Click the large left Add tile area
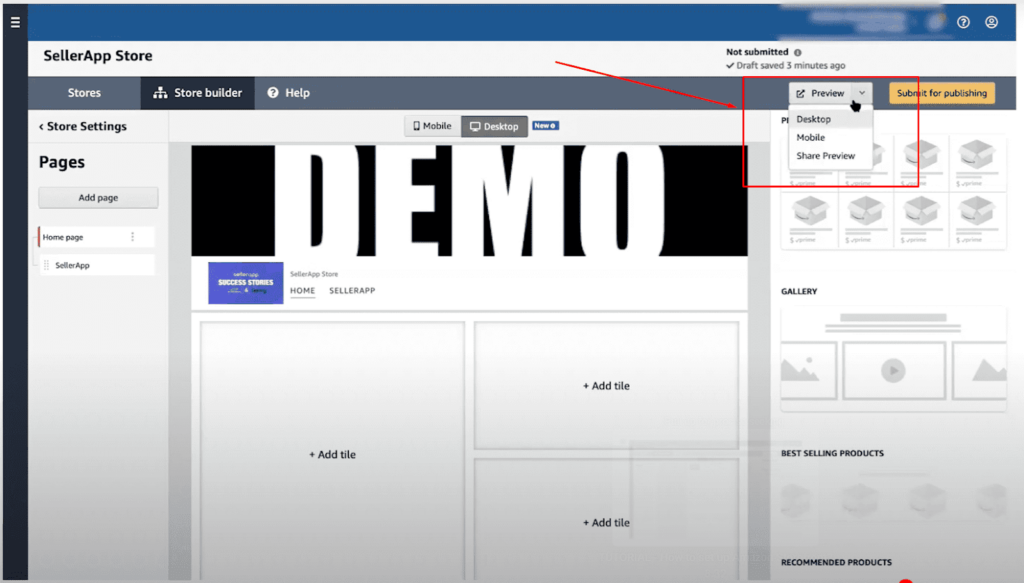 coord(332,454)
